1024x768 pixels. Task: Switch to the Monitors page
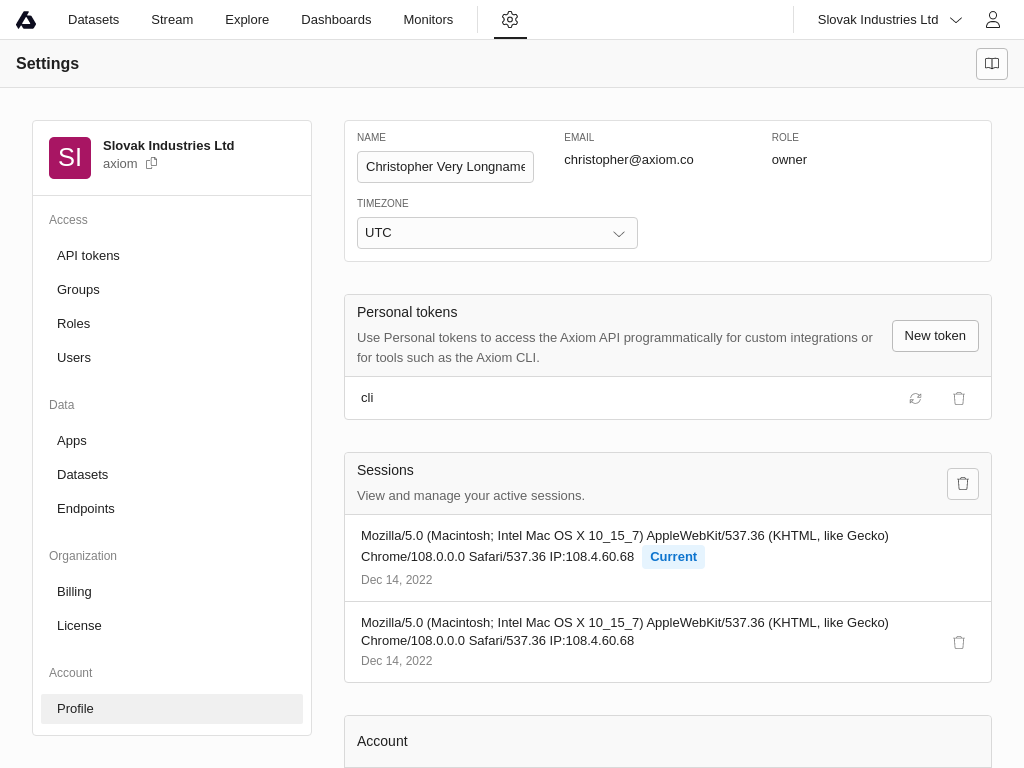[428, 19]
